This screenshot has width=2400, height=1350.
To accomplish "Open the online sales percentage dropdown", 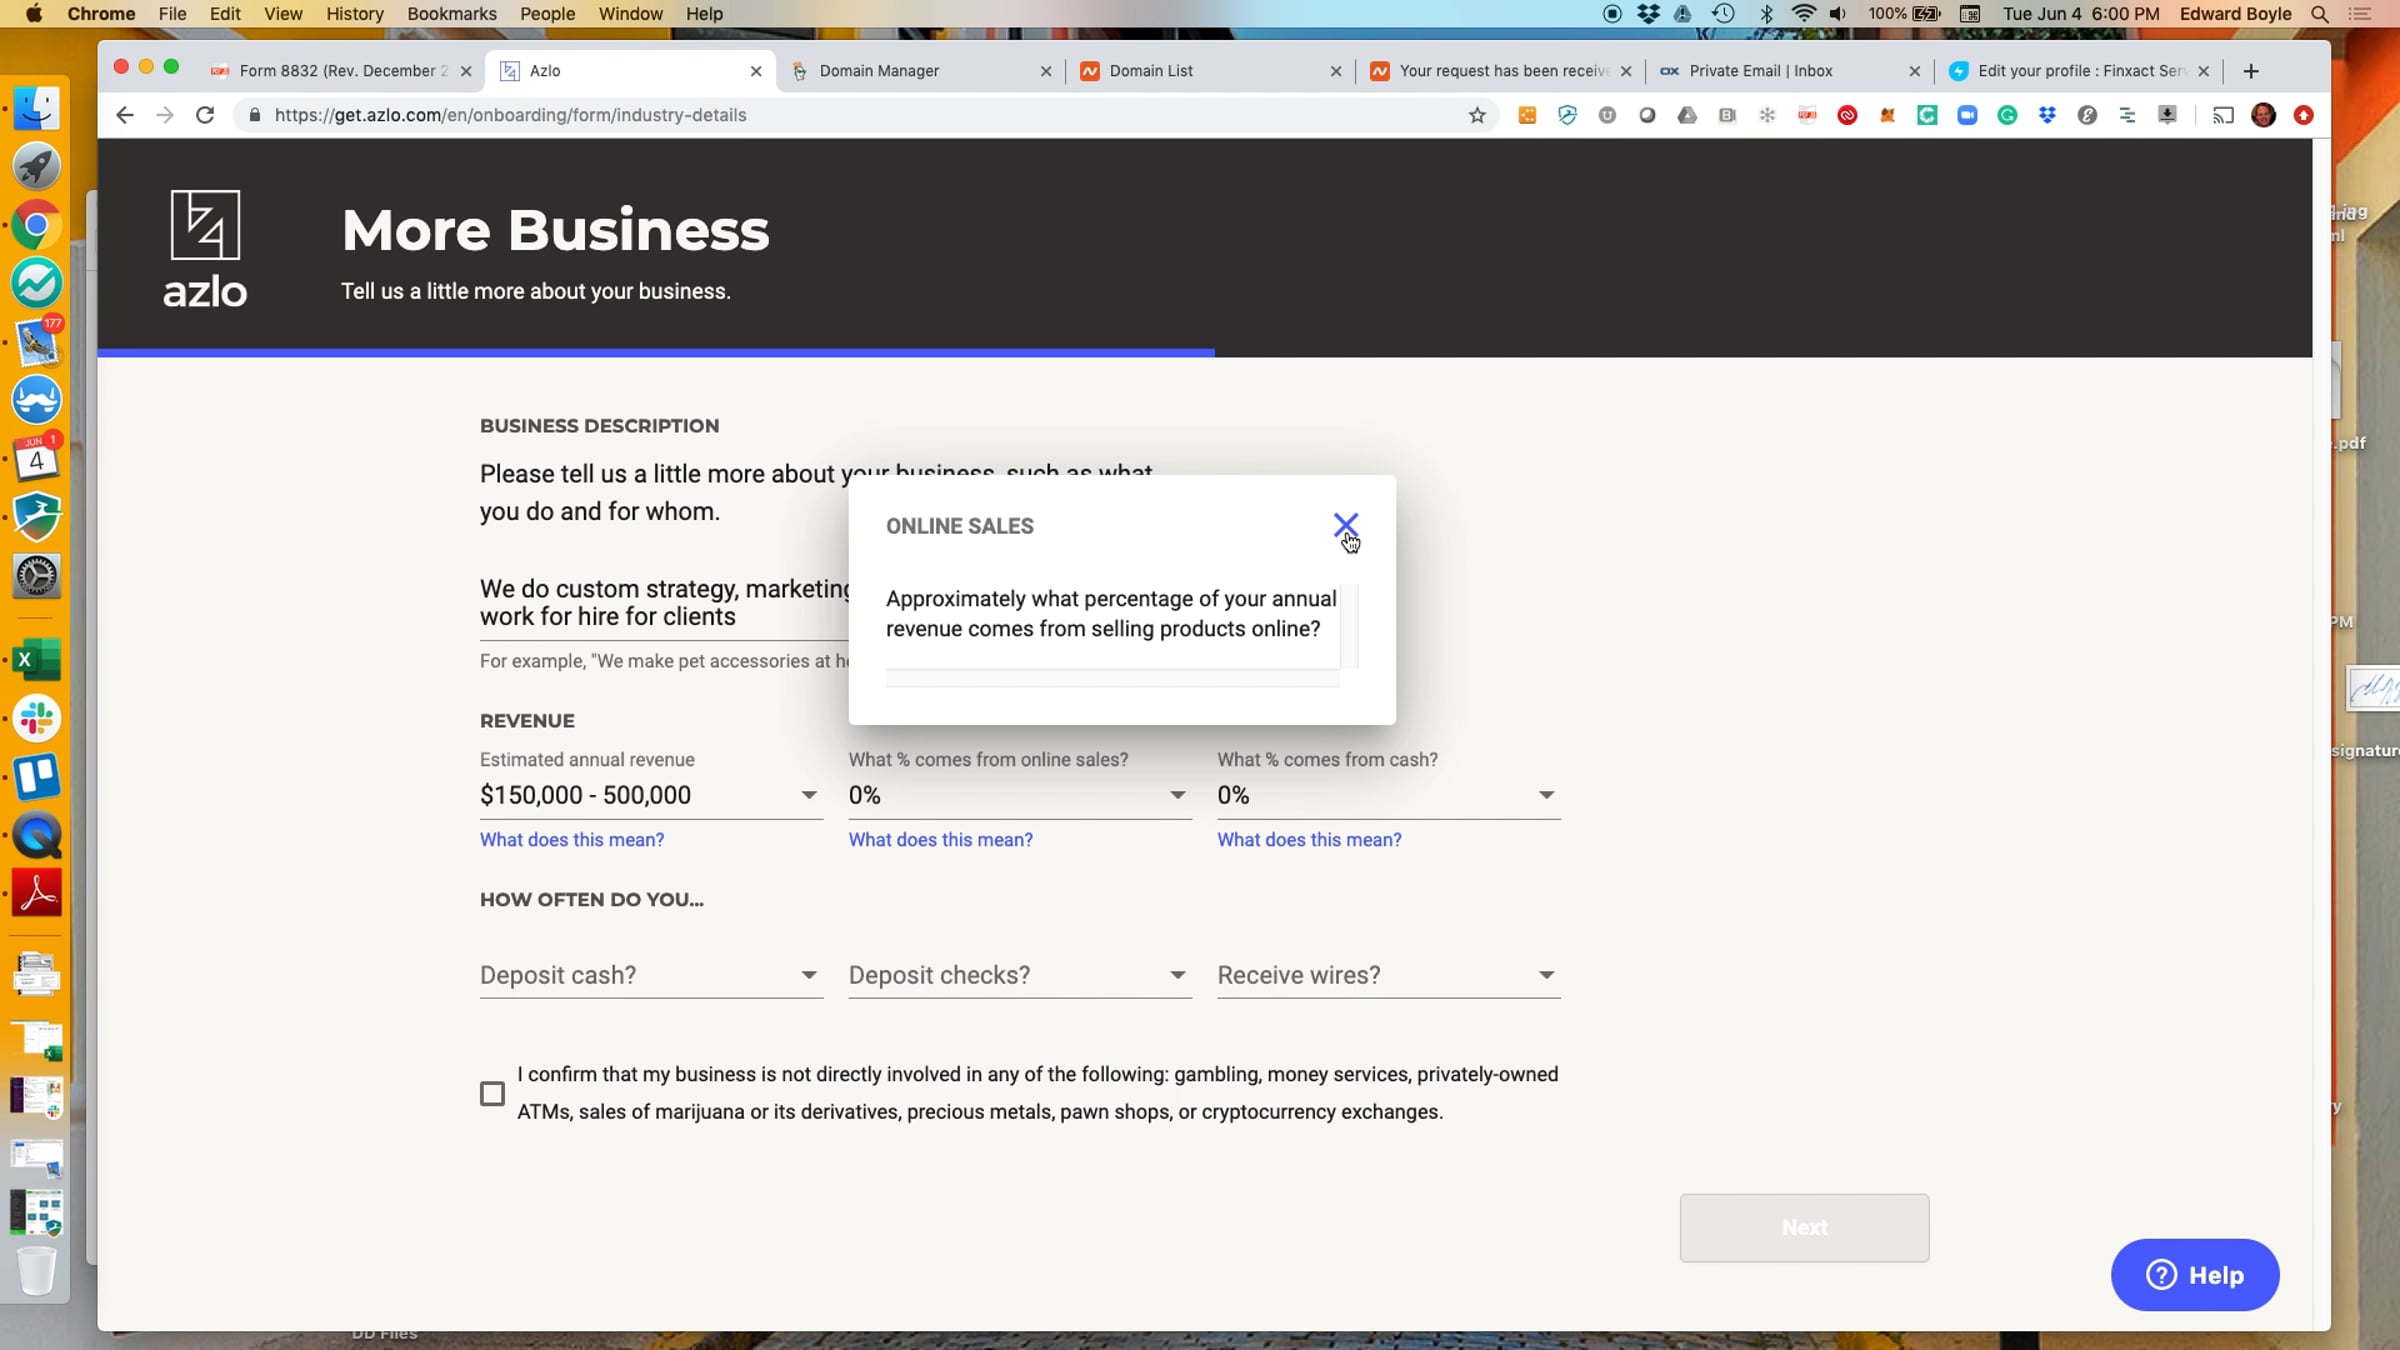I will click(x=1018, y=795).
